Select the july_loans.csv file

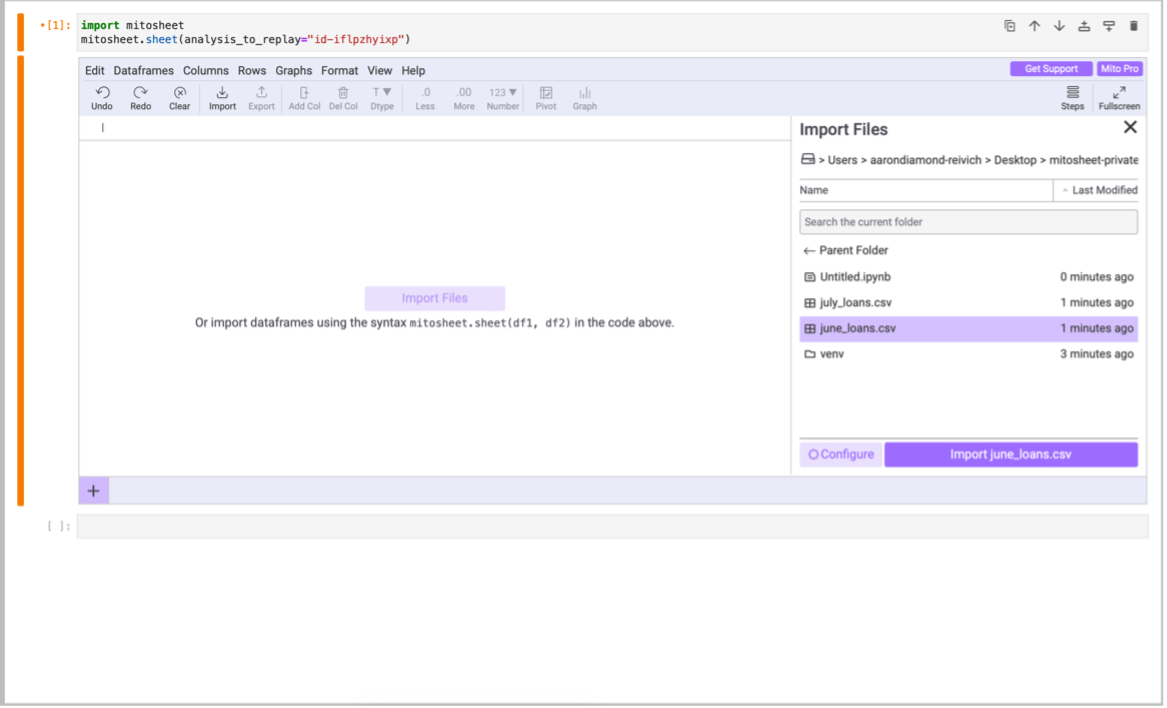[855, 303]
